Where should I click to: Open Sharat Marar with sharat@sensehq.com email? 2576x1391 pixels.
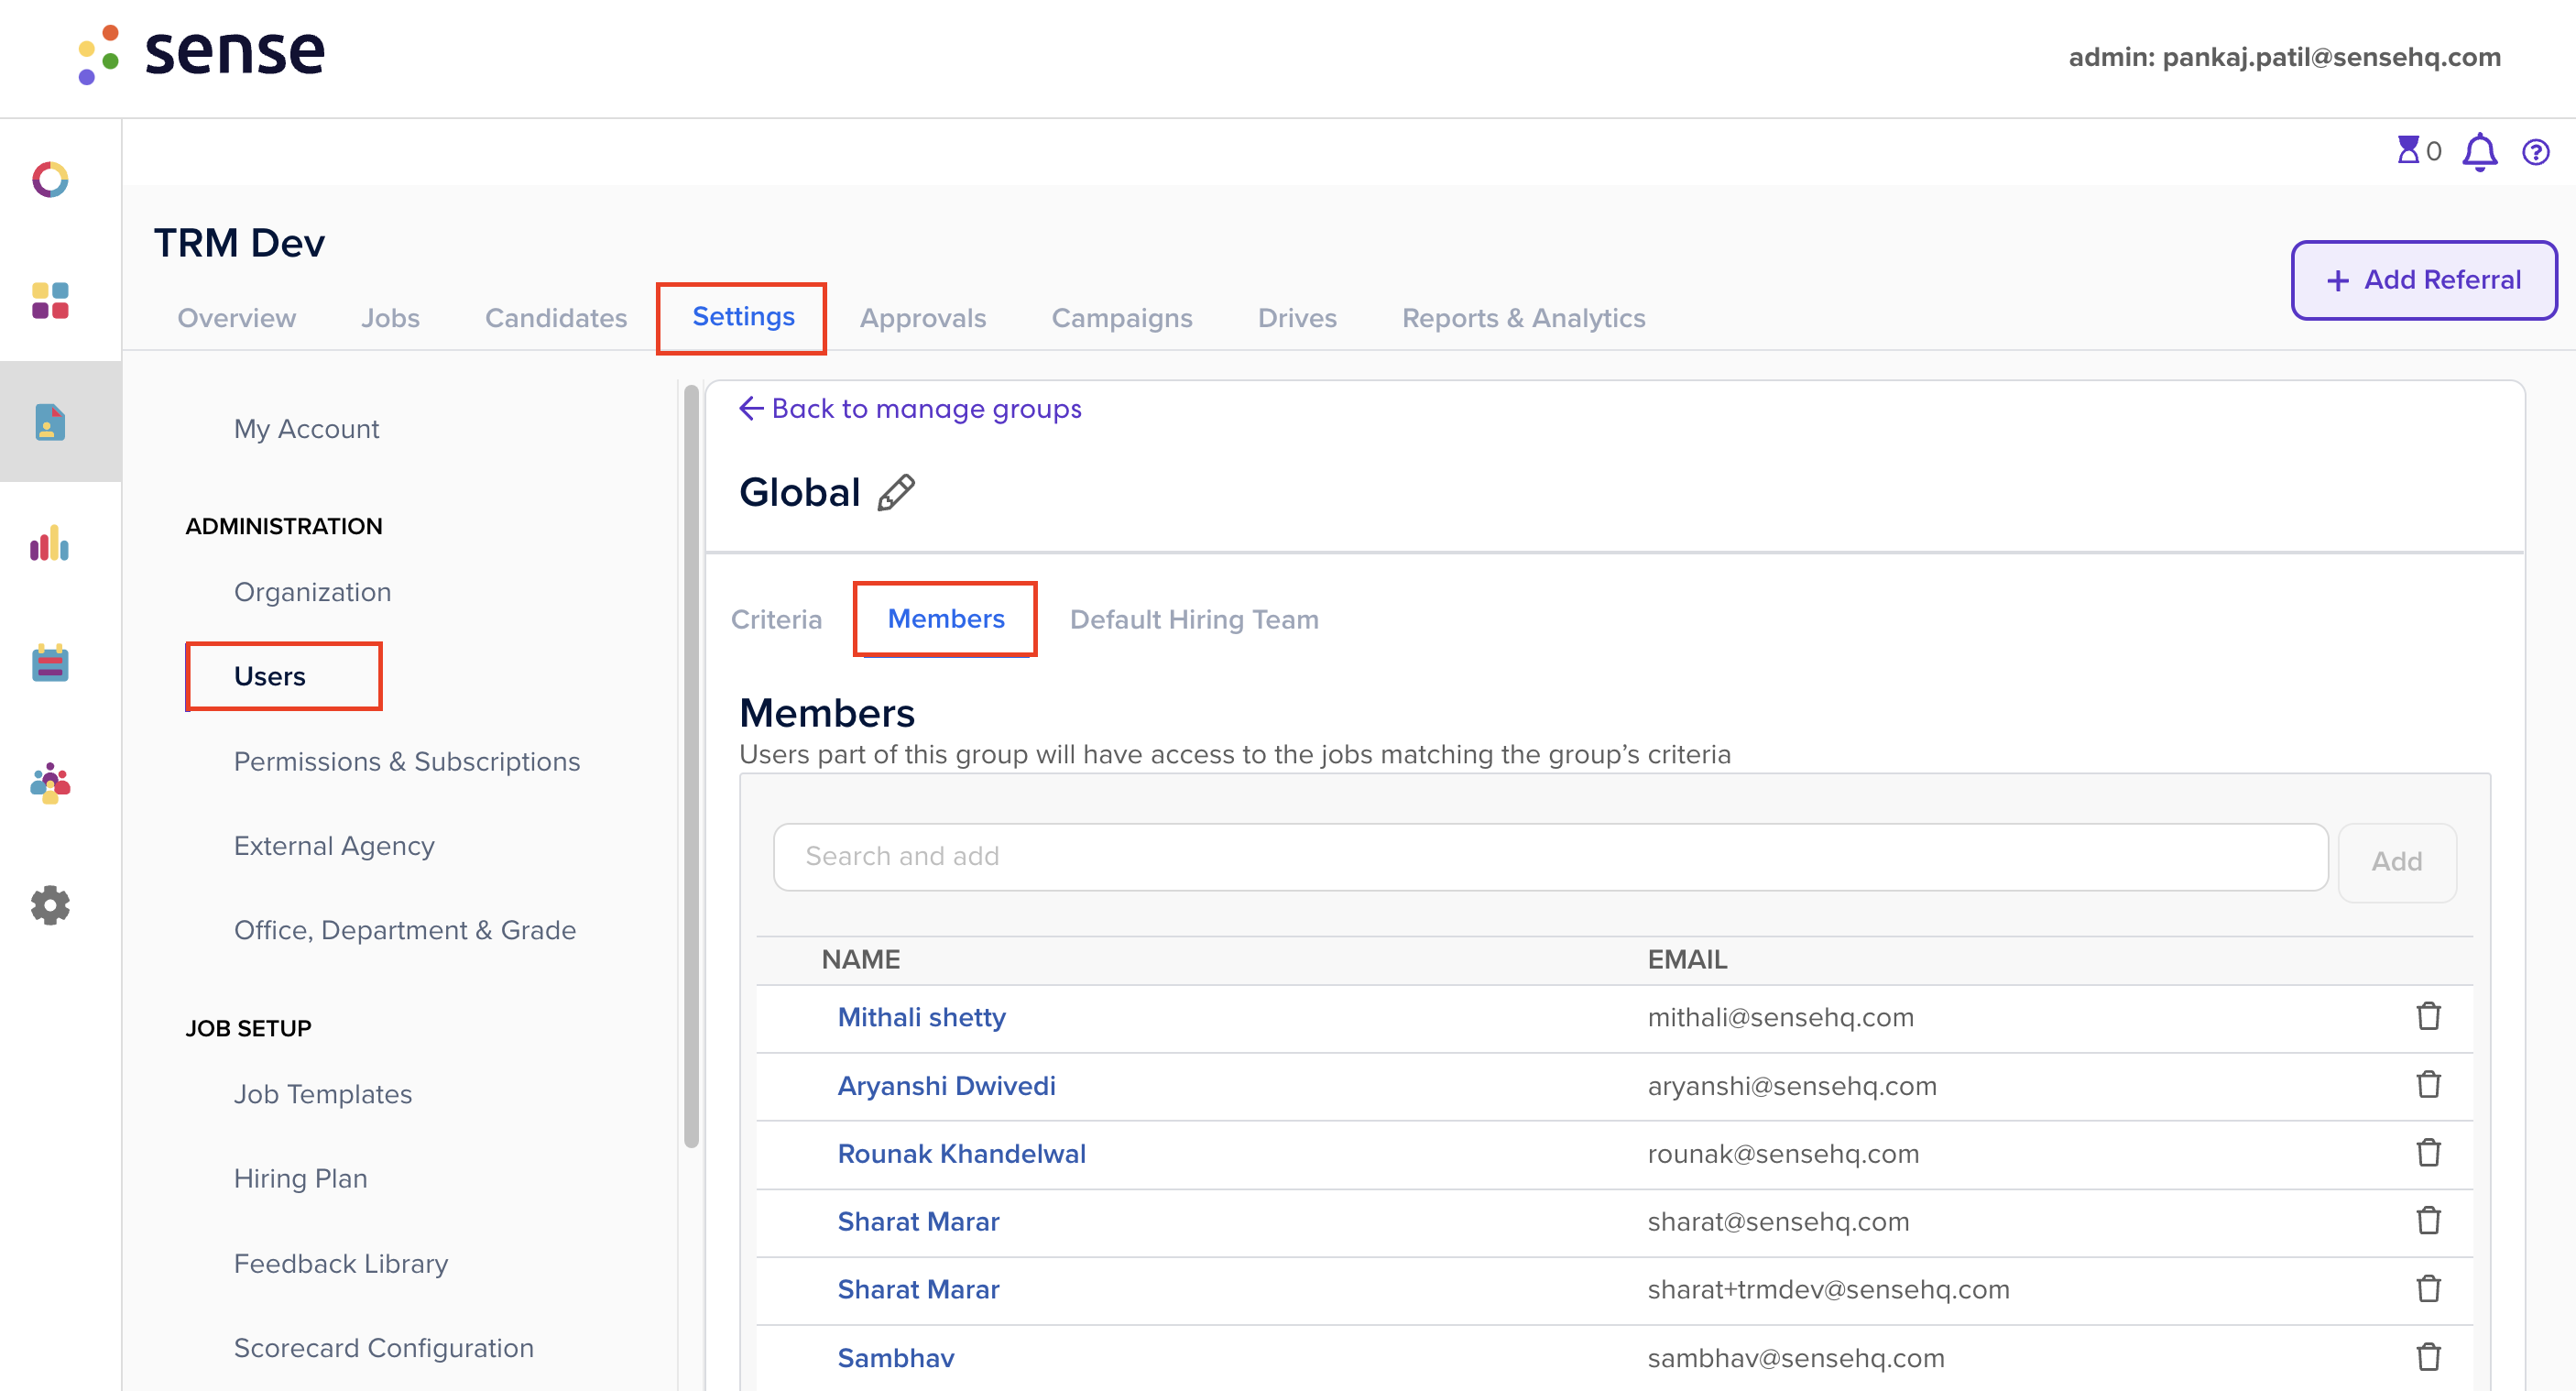[919, 1221]
